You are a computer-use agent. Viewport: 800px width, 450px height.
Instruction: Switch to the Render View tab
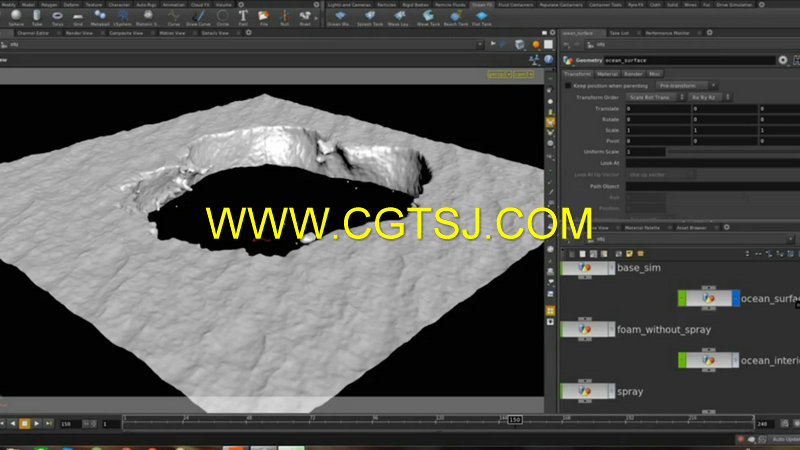click(x=79, y=33)
